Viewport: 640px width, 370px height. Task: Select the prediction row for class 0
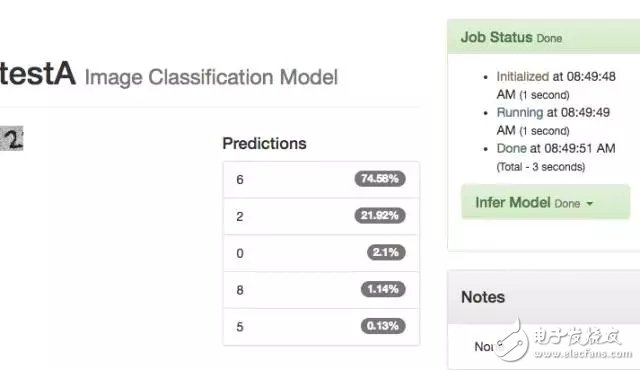pos(321,253)
